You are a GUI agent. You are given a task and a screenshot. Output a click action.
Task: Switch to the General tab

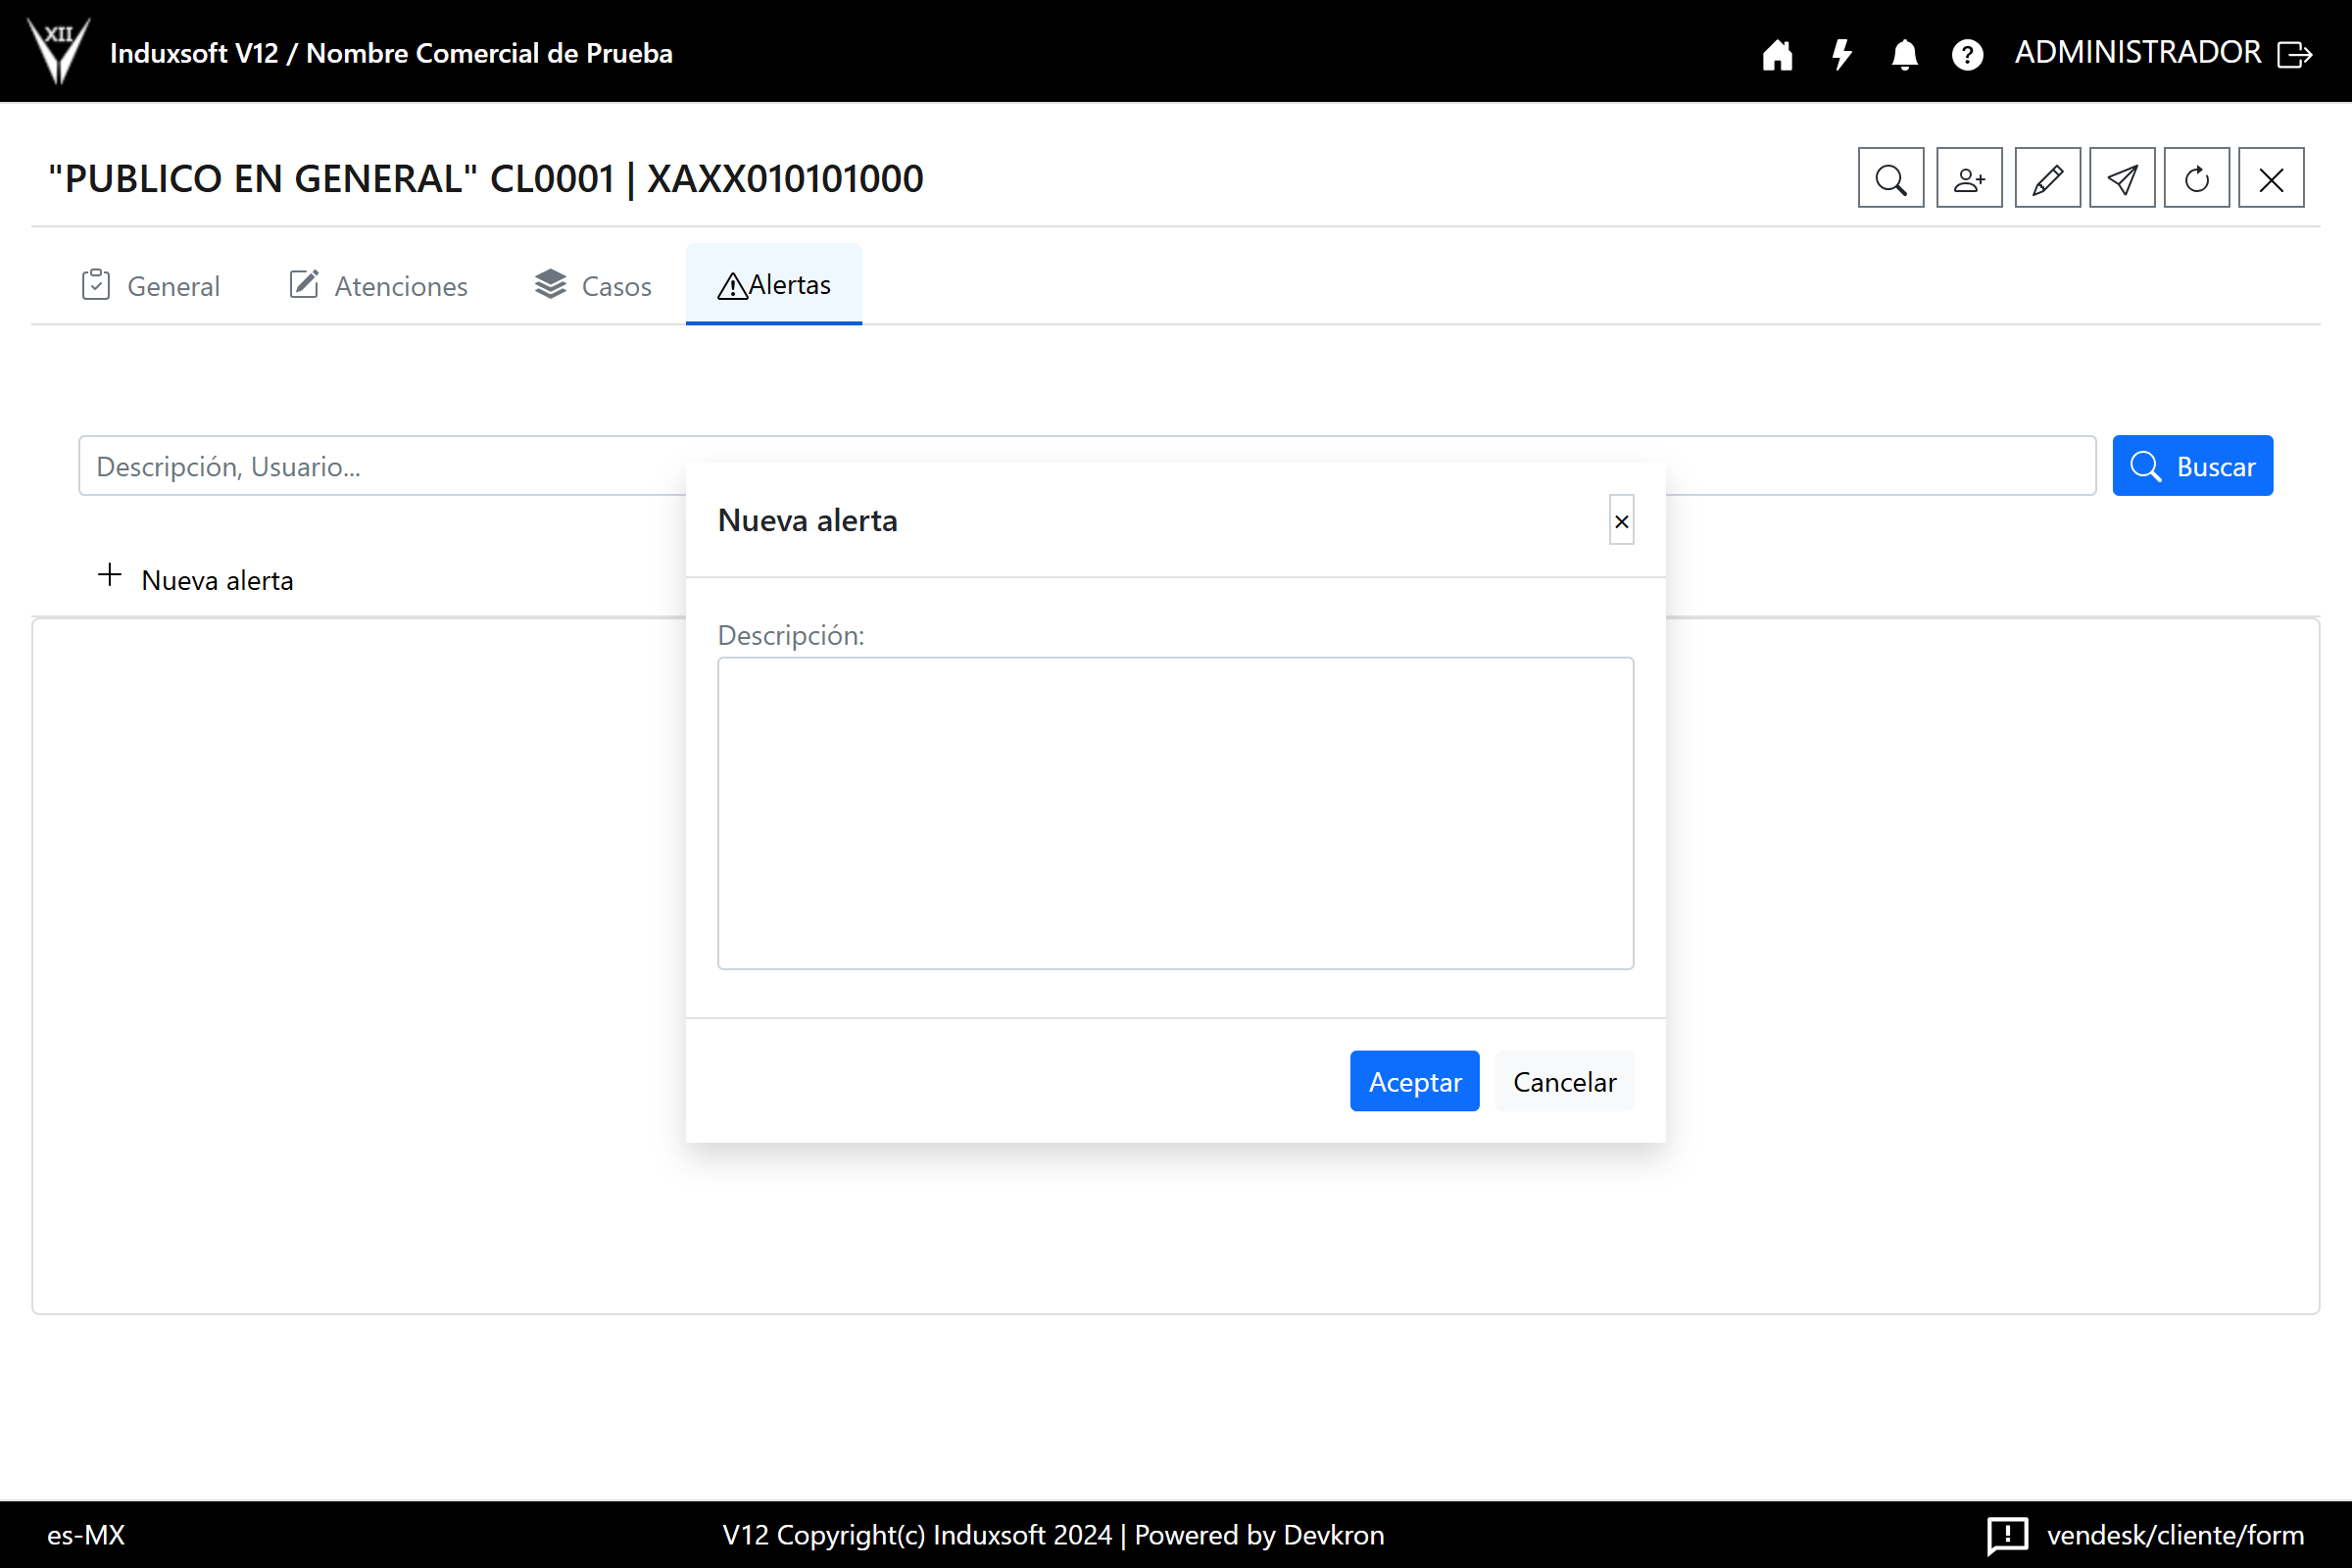pyautogui.click(x=151, y=286)
